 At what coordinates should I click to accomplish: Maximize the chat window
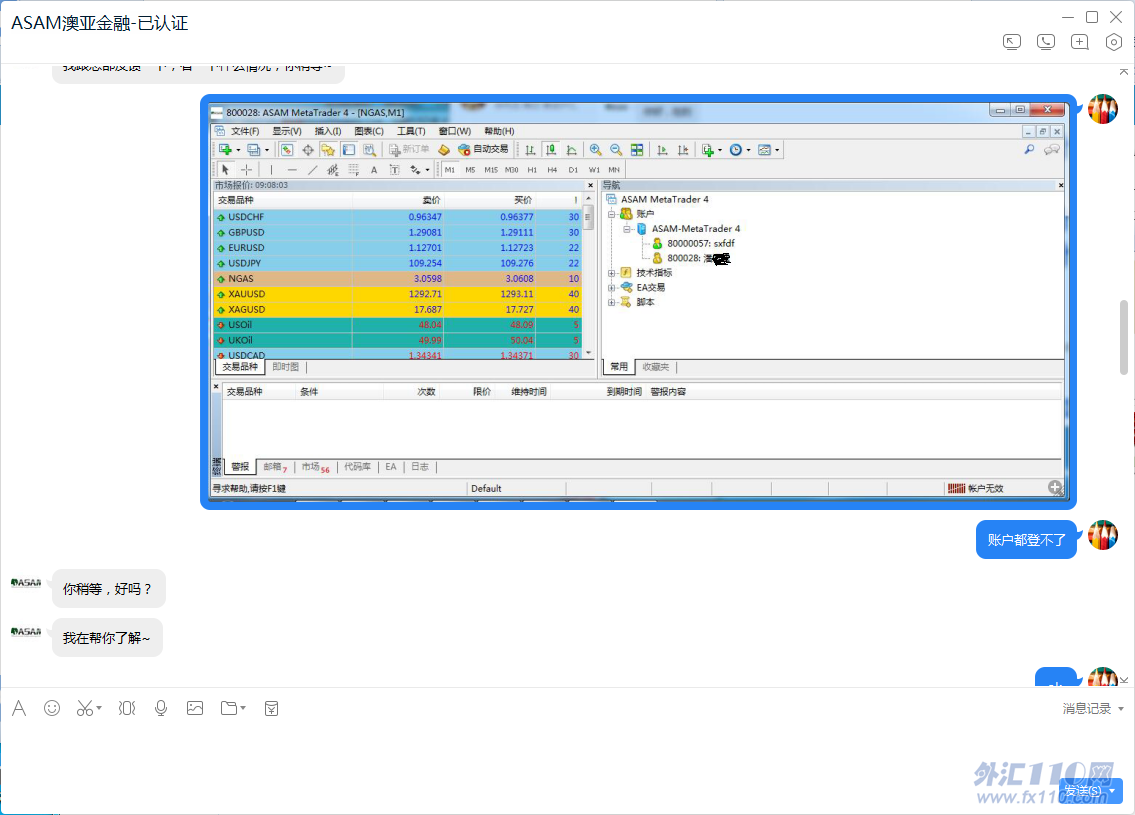1092,17
